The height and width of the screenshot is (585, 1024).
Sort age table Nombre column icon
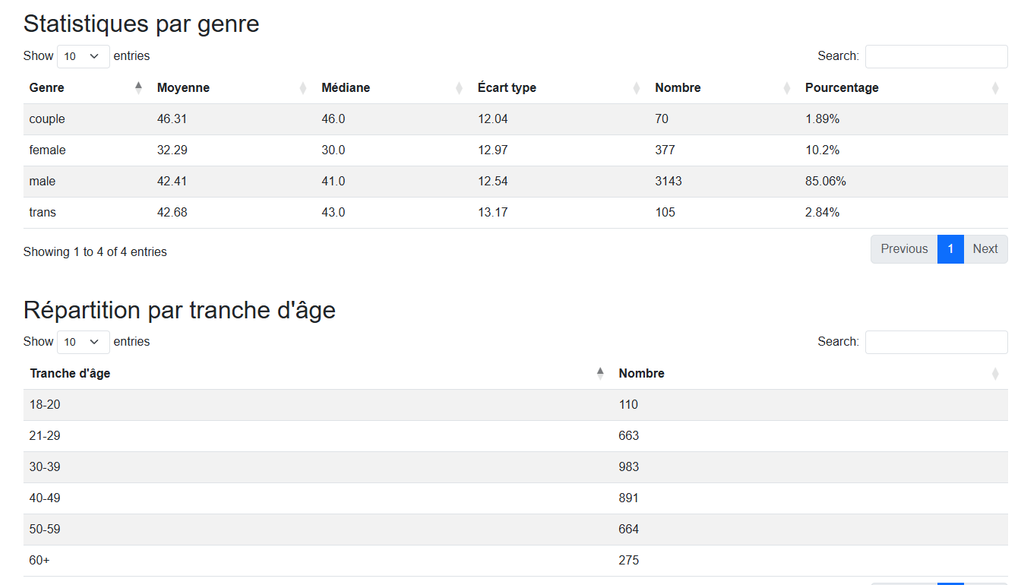coord(995,374)
